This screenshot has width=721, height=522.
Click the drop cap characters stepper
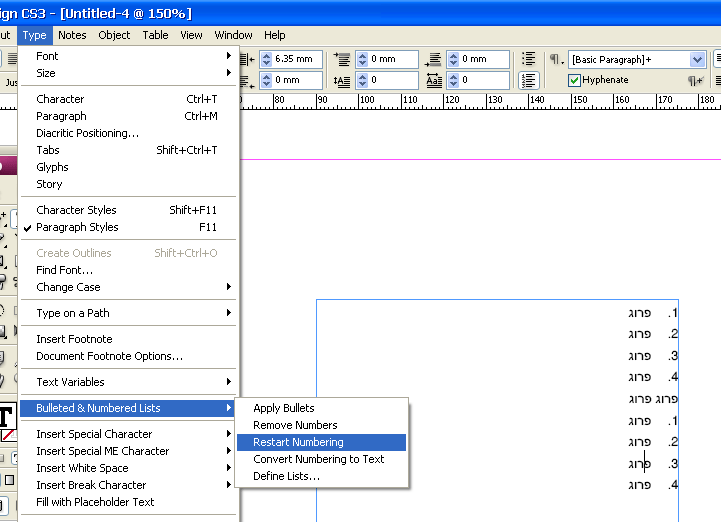tap(453, 80)
